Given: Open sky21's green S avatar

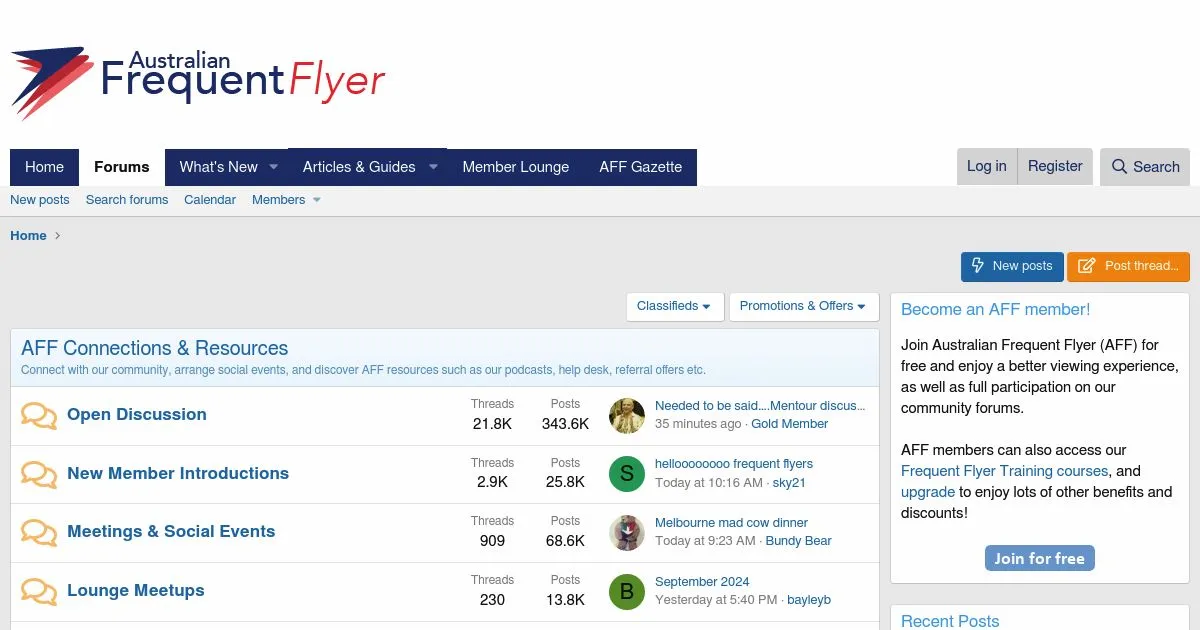Looking at the screenshot, I should pos(627,474).
